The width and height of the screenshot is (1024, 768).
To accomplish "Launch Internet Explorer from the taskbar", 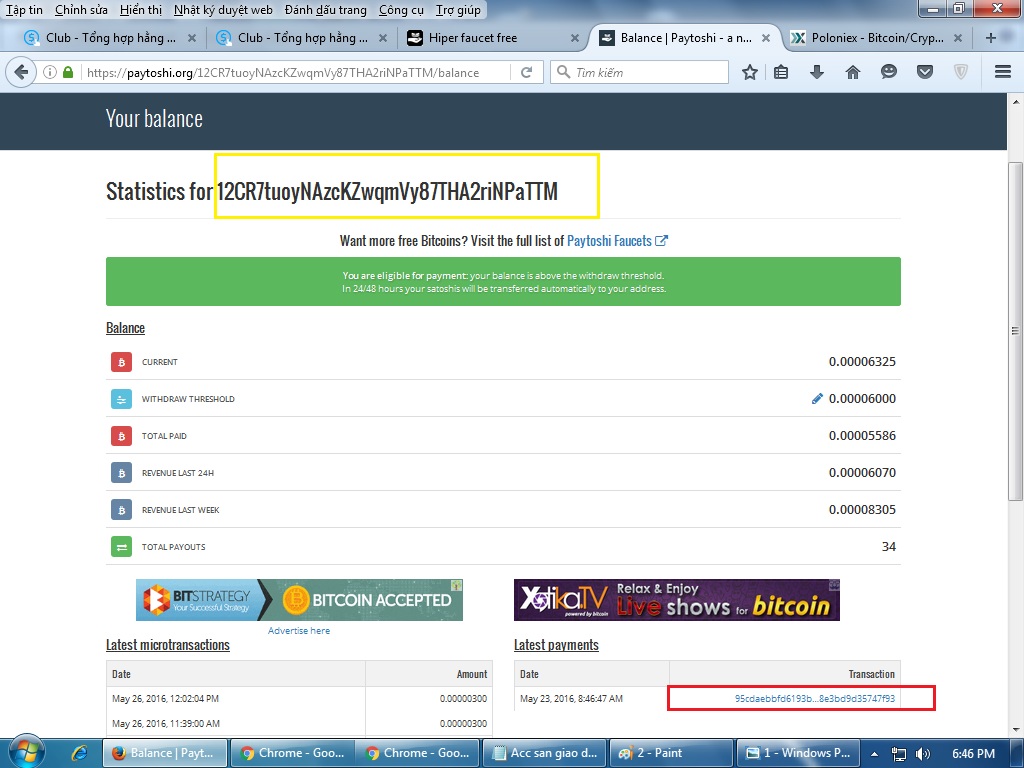I will pyautogui.click(x=80, y=753).
